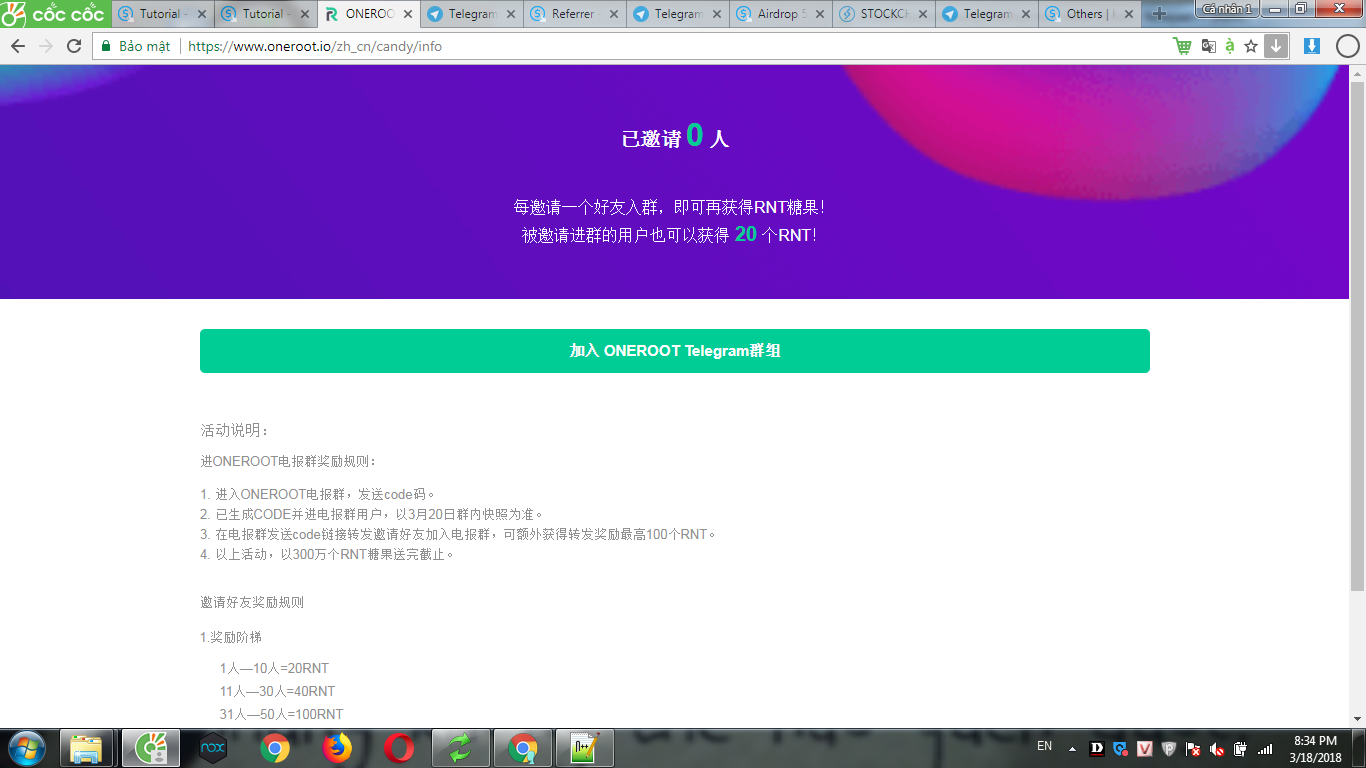
Task: Open the Cốc Cốc shopping cart tool
Action: 1182,46
